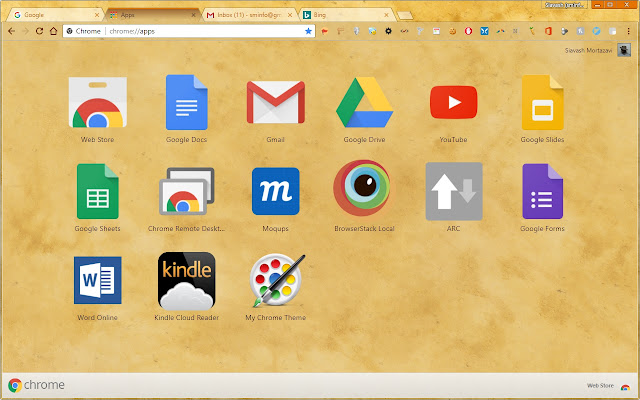Viewport: 640px width, 400px height.
Task: Click the calendar extension icon
Action: [x=436, y=31]
